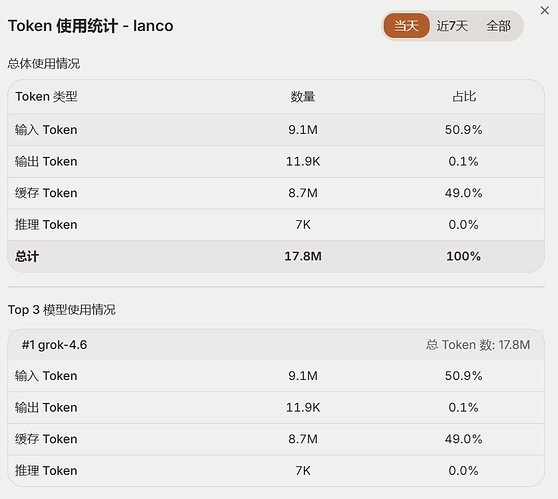Select the 输入 Token row in overall table
Viewport: 558px width, 499px height.
point(276,130)
